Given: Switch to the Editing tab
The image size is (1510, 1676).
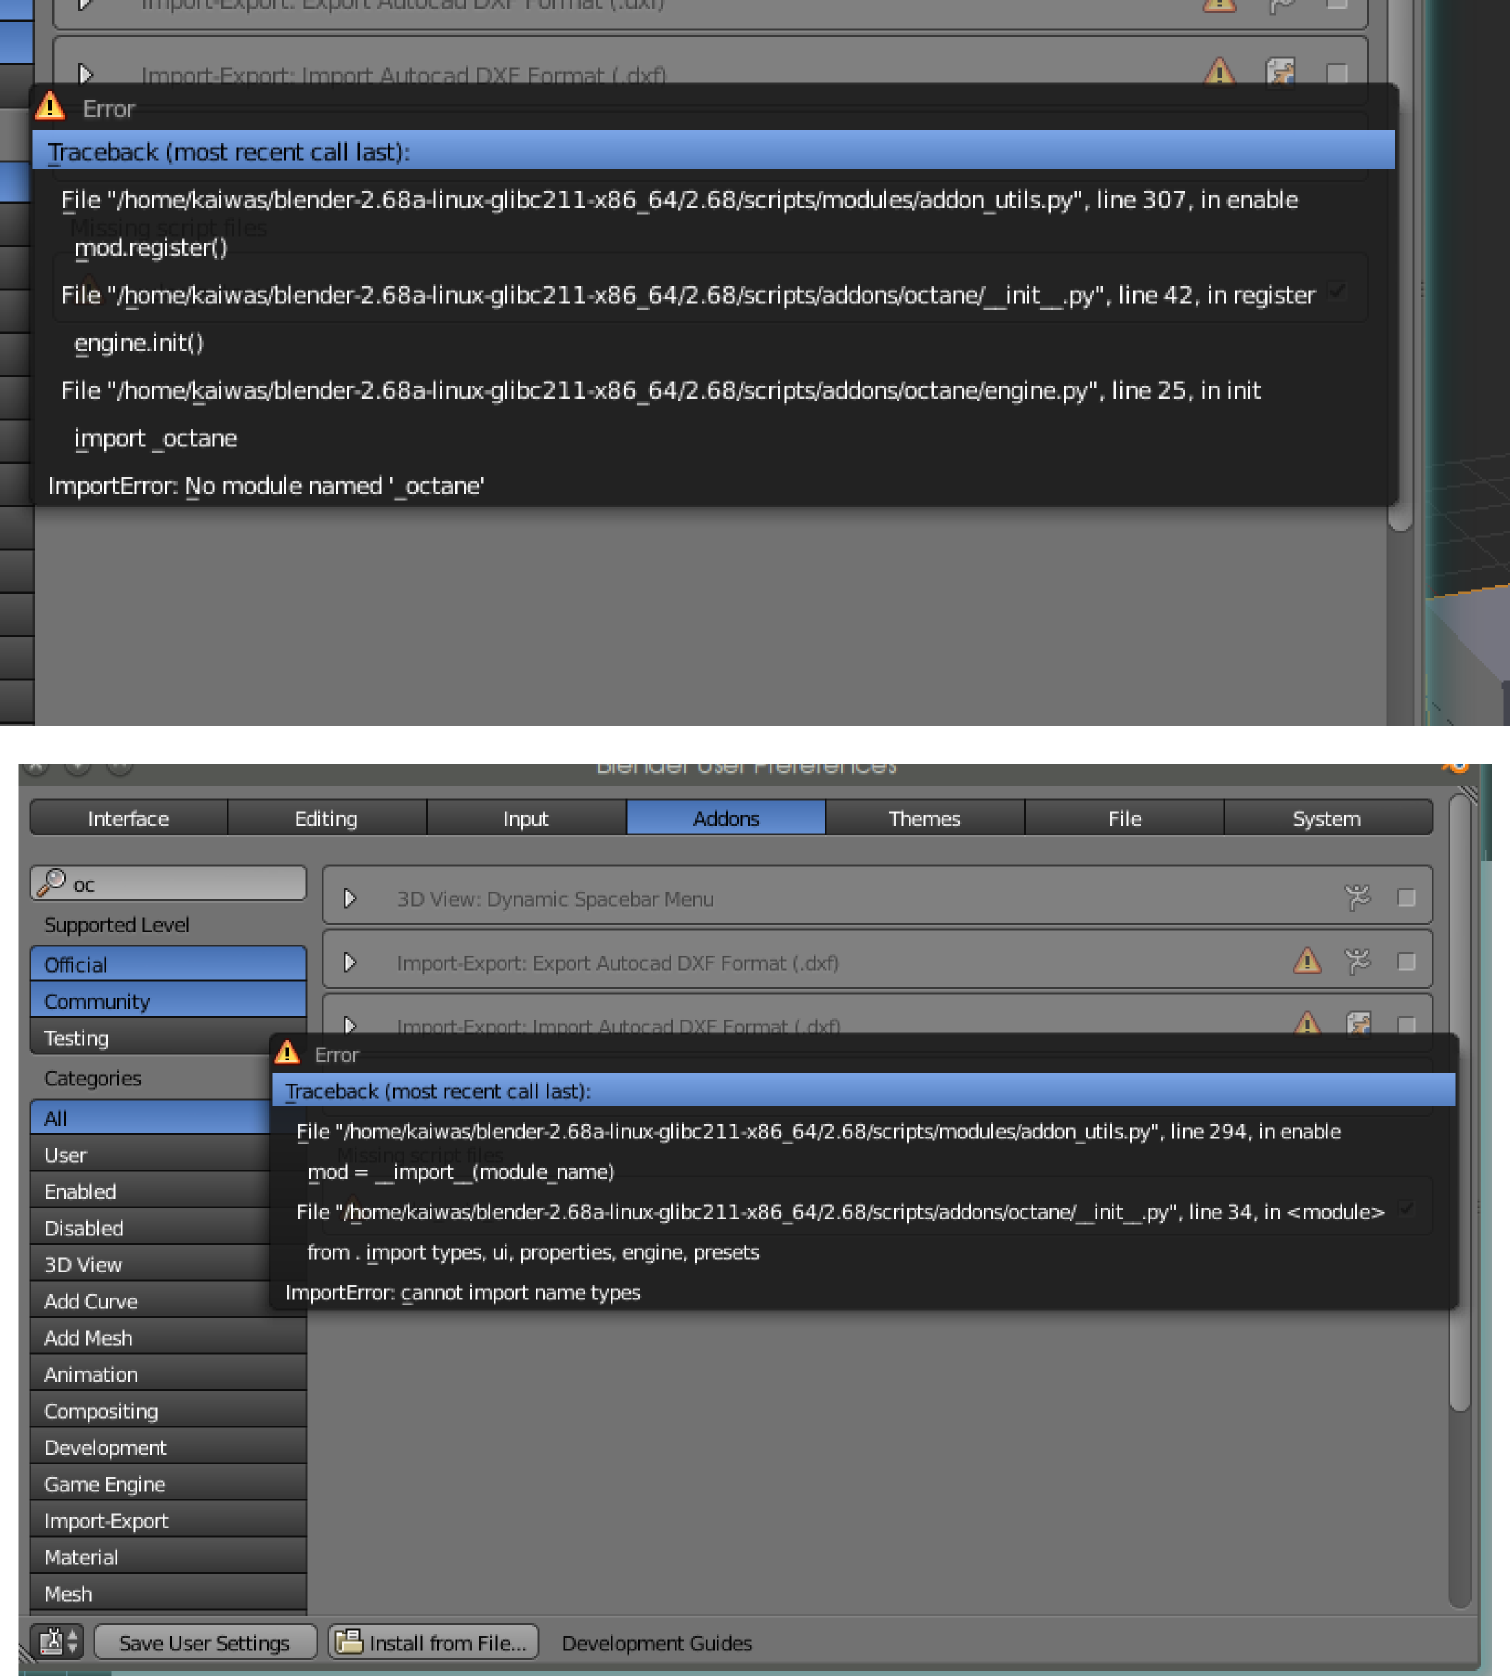Looking at the screenshot, I should point(327,818).
